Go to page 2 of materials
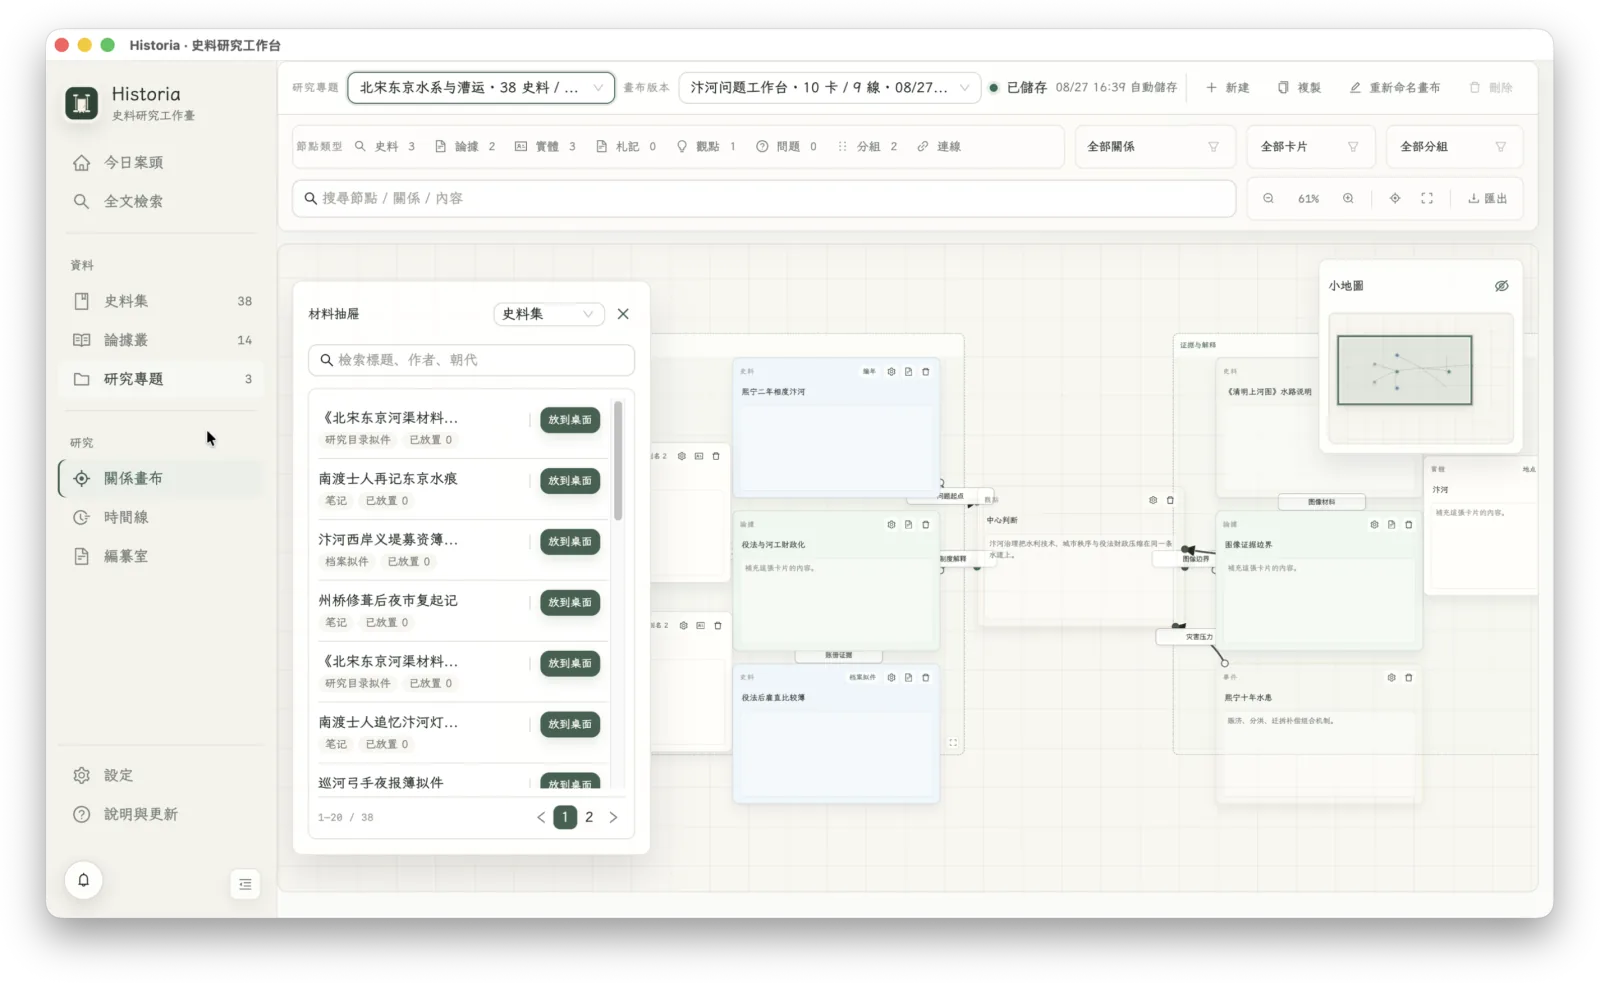 pos(589,817)
